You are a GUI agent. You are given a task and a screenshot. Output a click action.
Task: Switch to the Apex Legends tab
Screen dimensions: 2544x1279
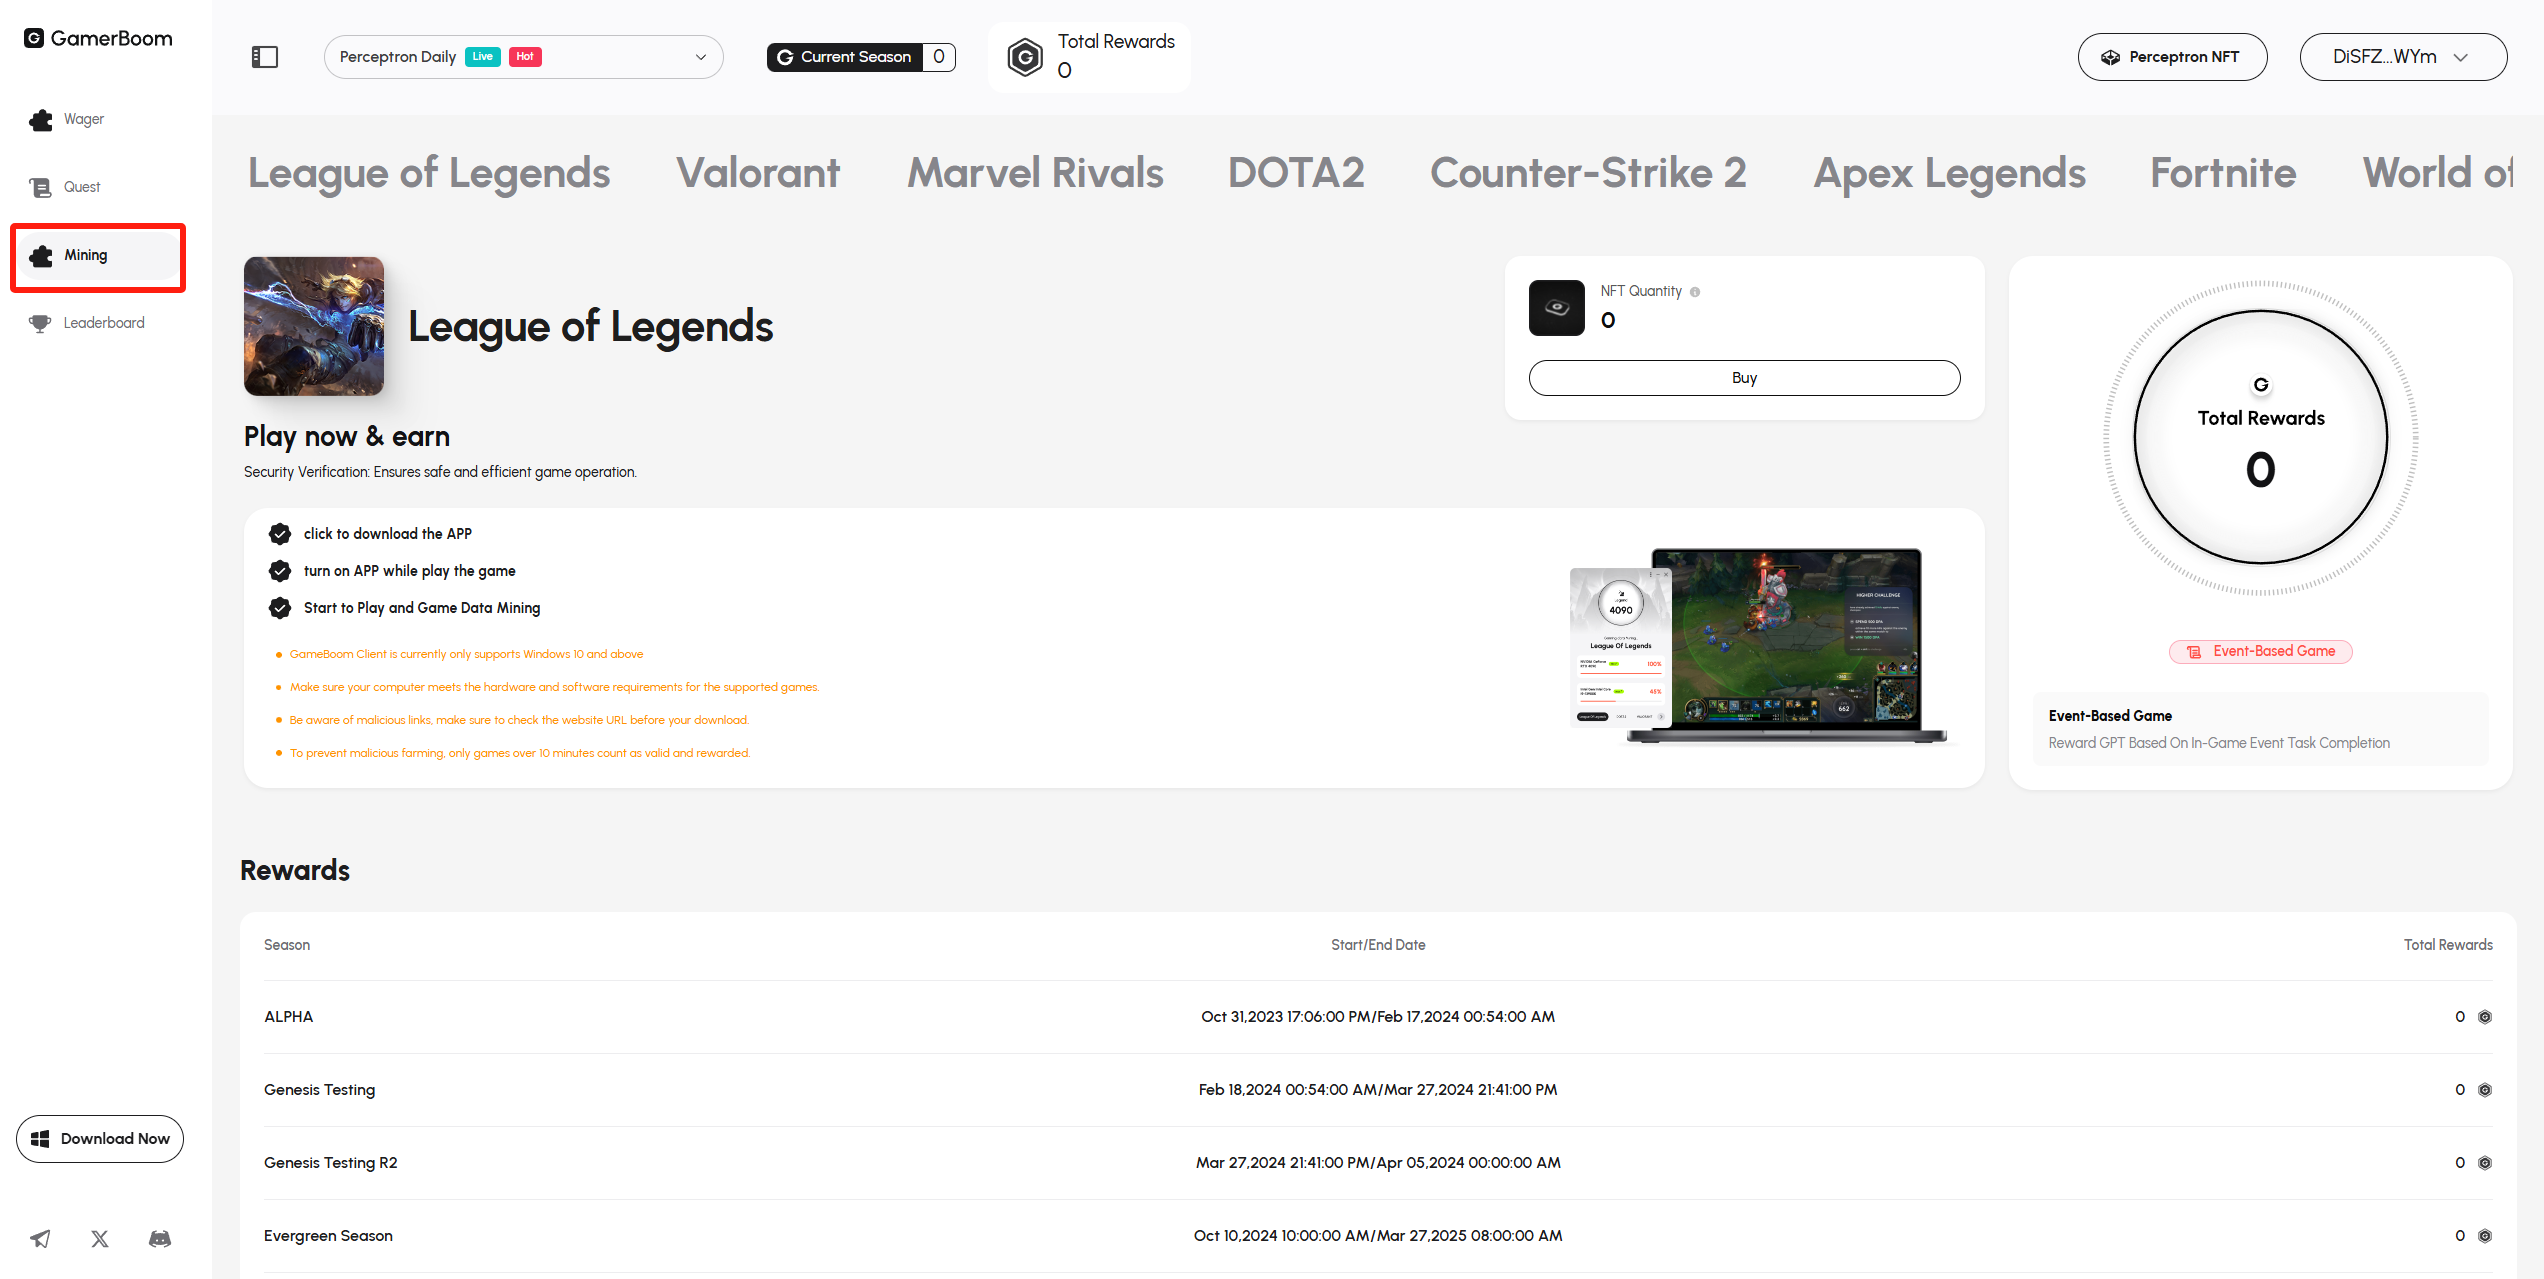(x=1949, y=173)
